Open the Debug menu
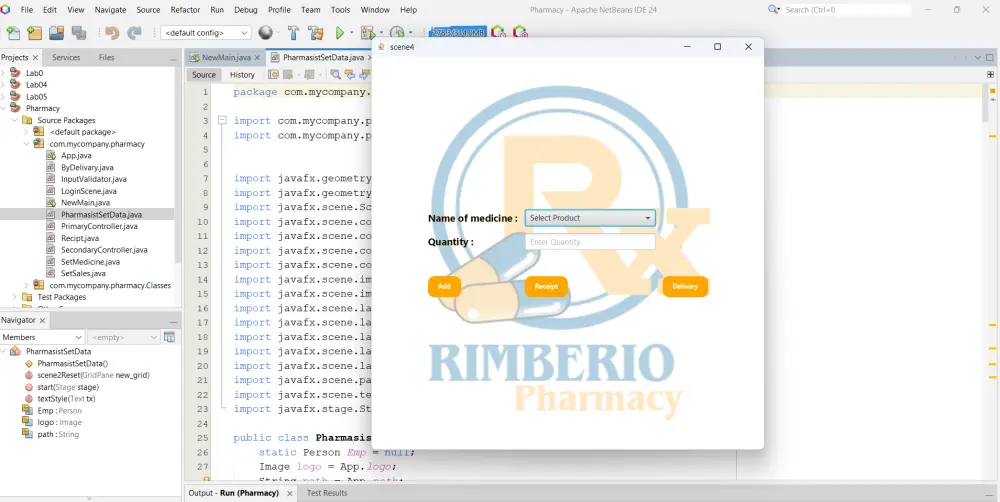This screenshot has width=1000, height=502. (246, 10)
